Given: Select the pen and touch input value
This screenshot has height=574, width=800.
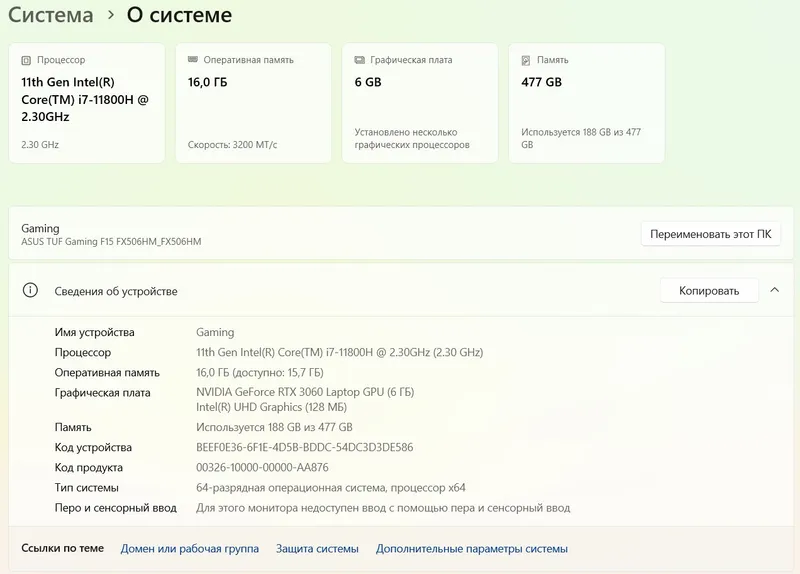Looking at the screenshot, I should pyautogui.click(x=383, y=508).
